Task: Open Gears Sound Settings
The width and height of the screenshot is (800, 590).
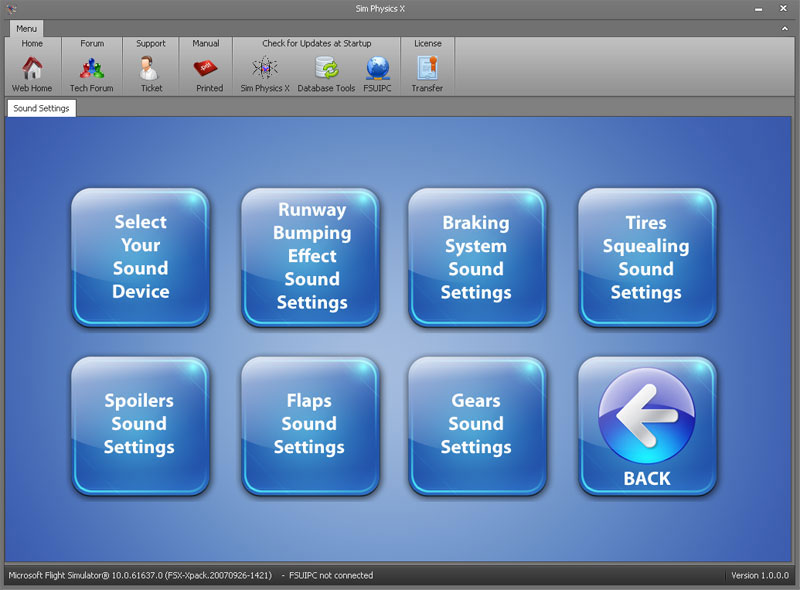Action: point(477,426)
